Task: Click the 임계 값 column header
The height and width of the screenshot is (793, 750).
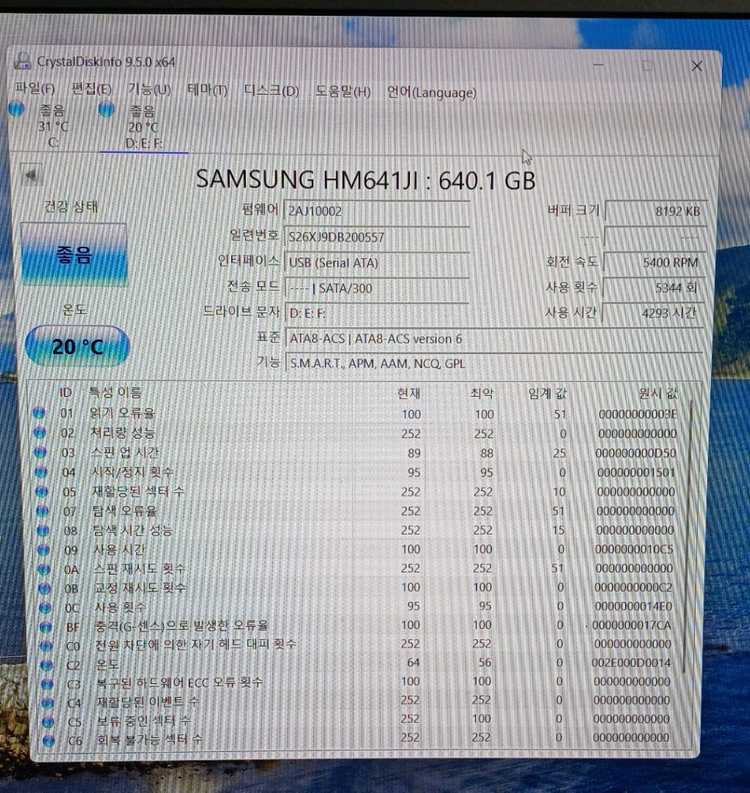Action: pos(547,393)
